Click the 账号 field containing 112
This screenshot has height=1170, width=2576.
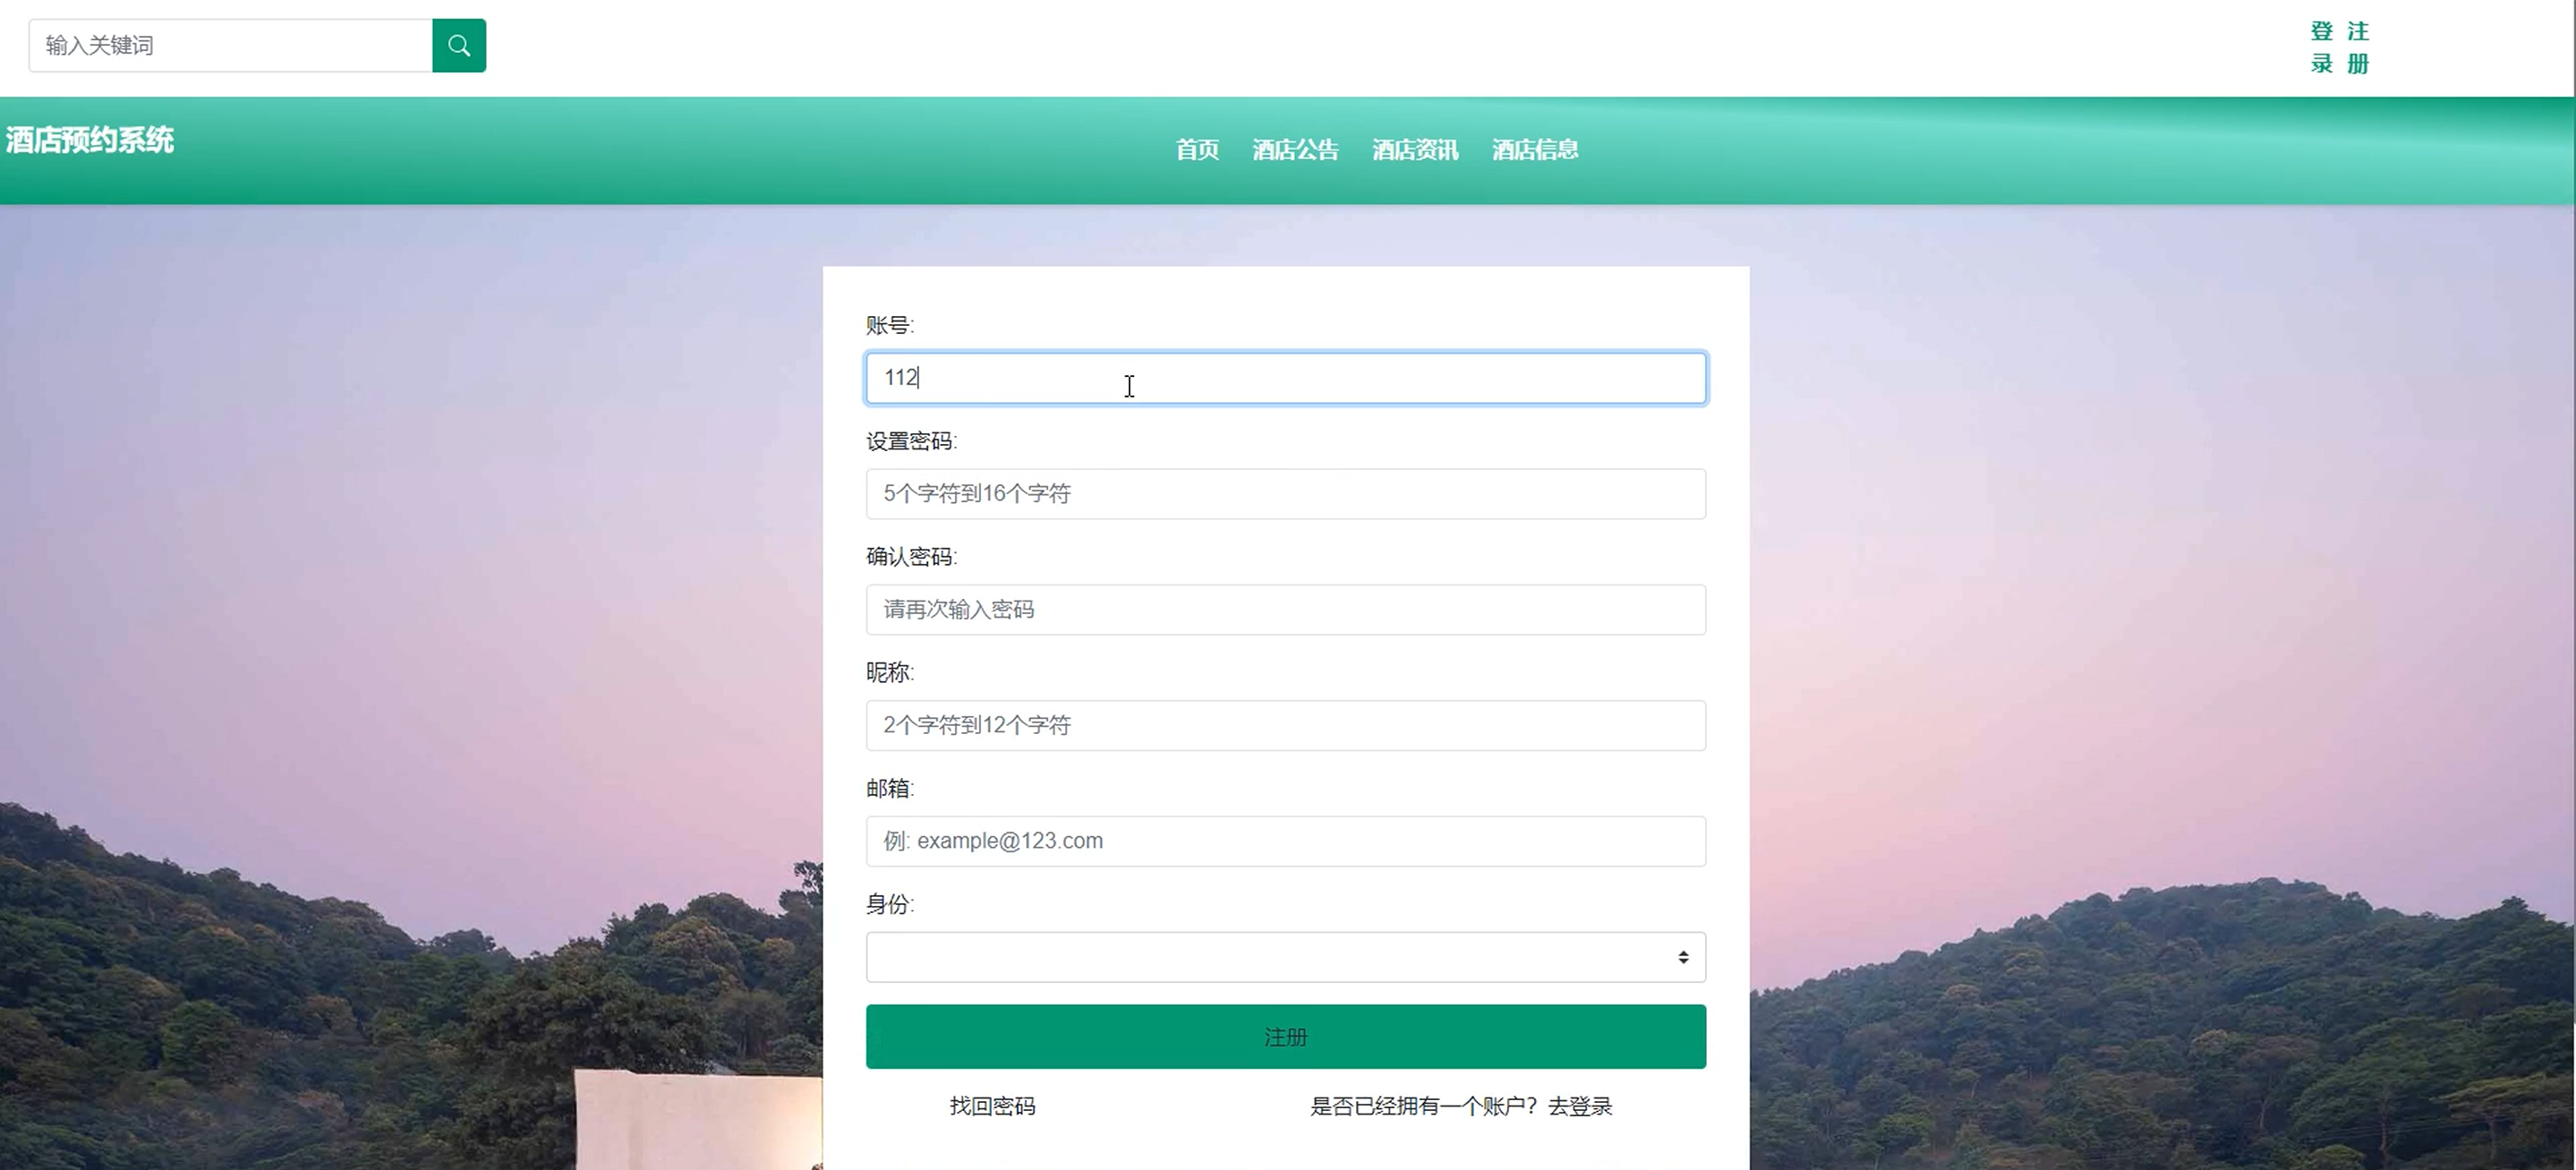pyautogui.click(x=1285, y=378)
